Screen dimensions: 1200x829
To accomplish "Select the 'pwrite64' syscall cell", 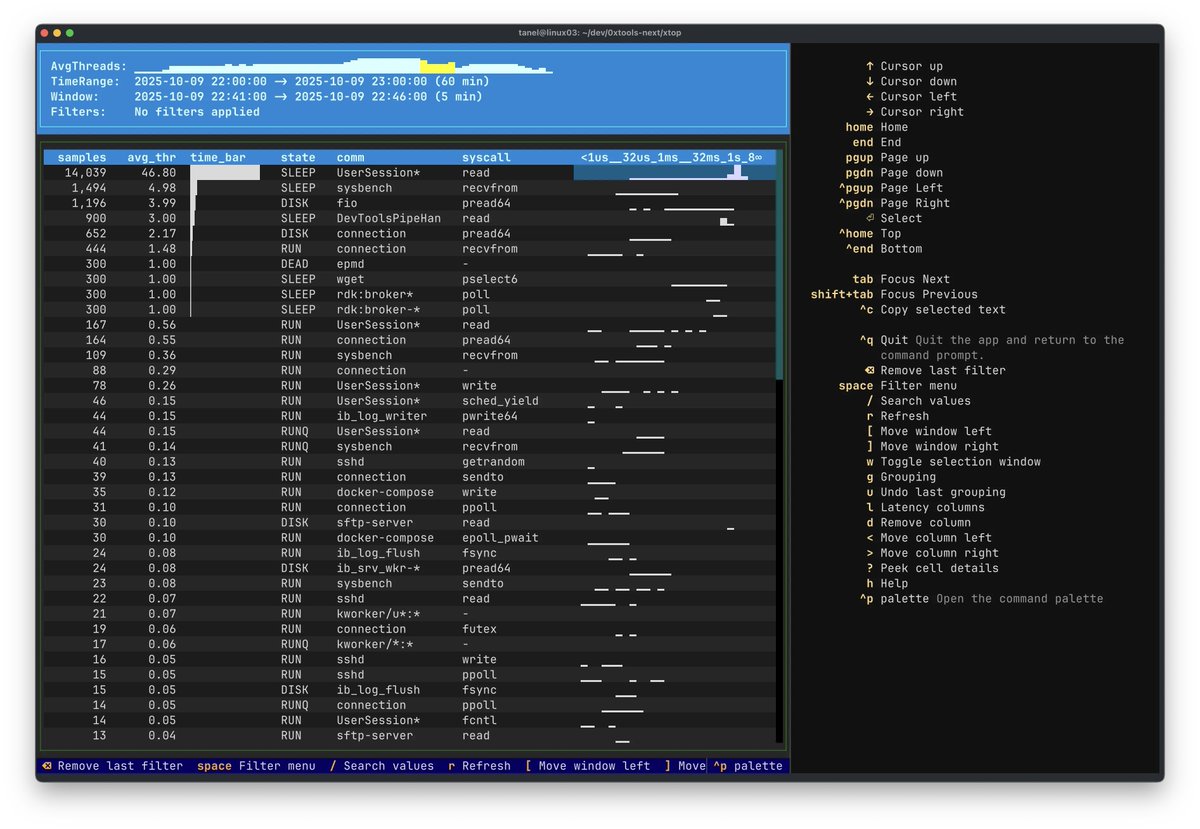I will tap(490, 416).
